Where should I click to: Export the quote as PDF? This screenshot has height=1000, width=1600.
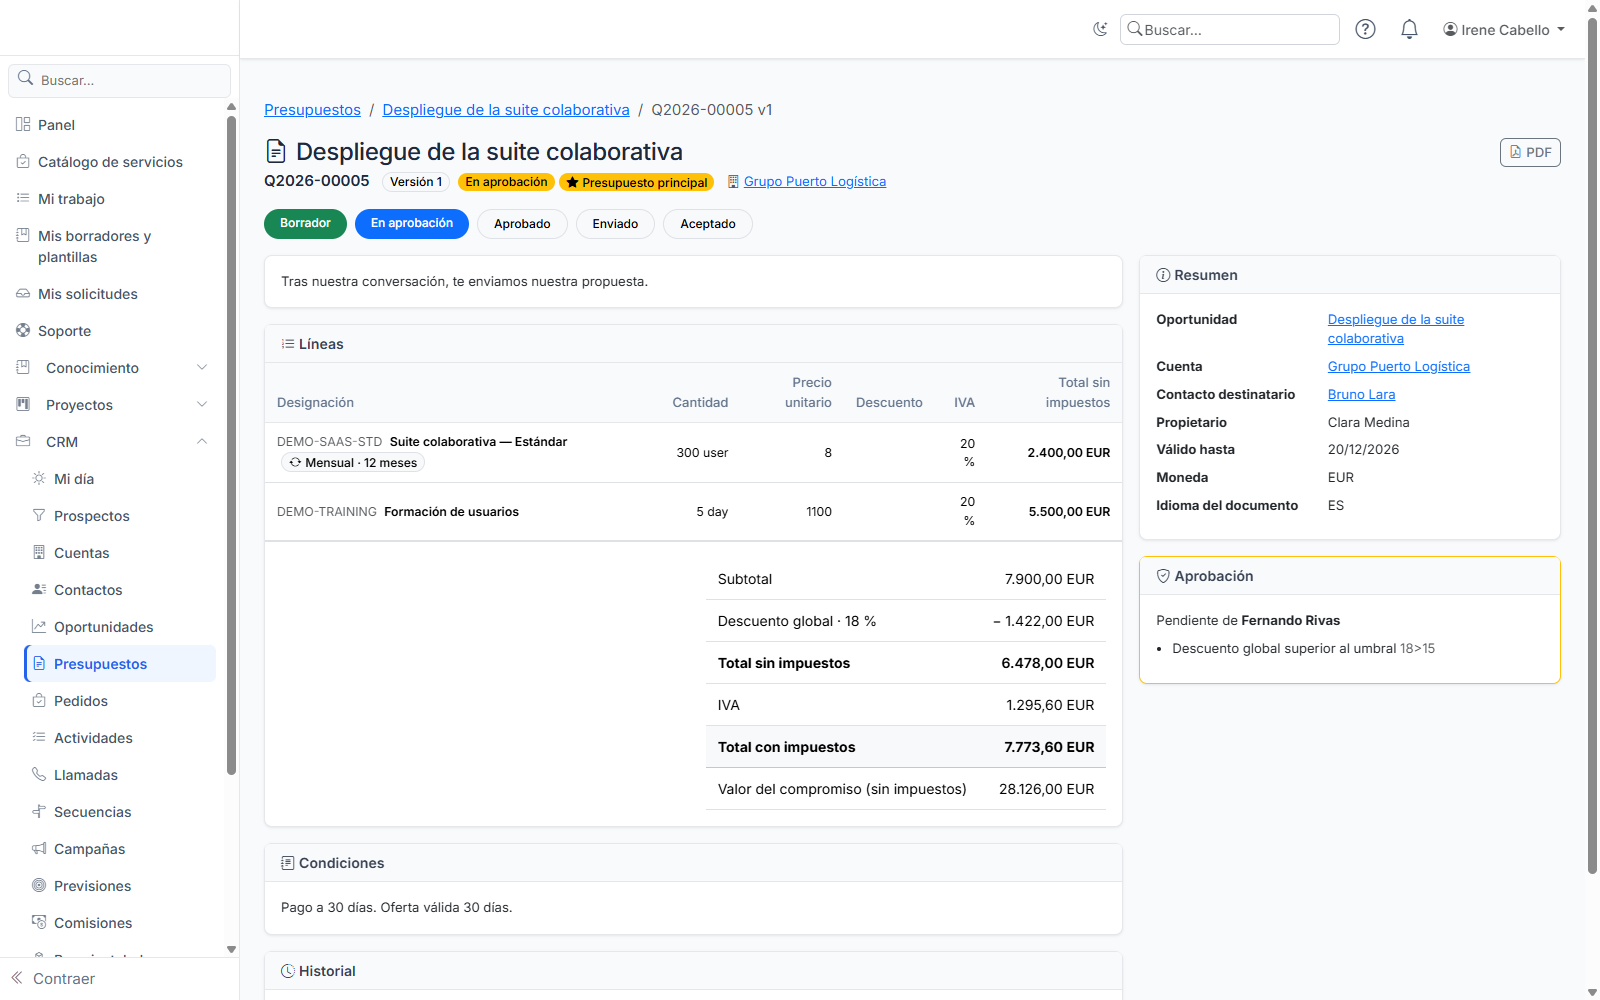pos(1530,152)
